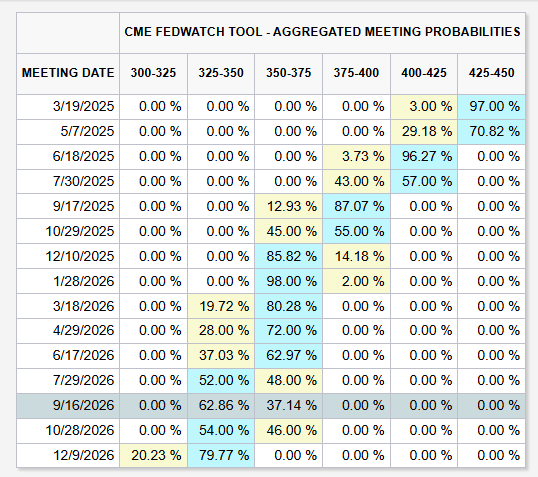Select the 10/29/2025 meeting date
538x477 pixels.
(68, 231)
